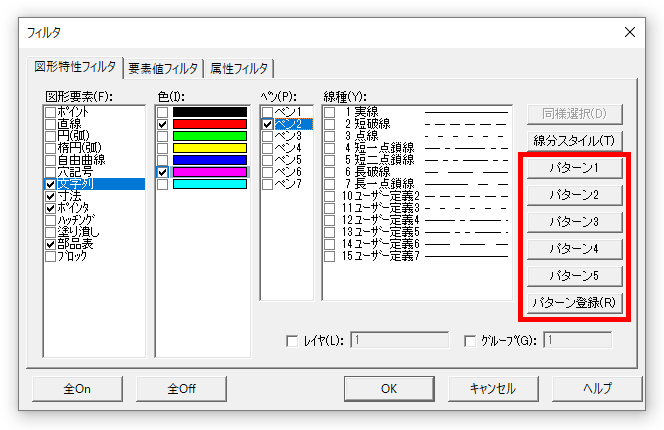The width and height of the screenshot is (664, 430).
Task: Click the レイヤ number input field
Action: click(400, 340)
